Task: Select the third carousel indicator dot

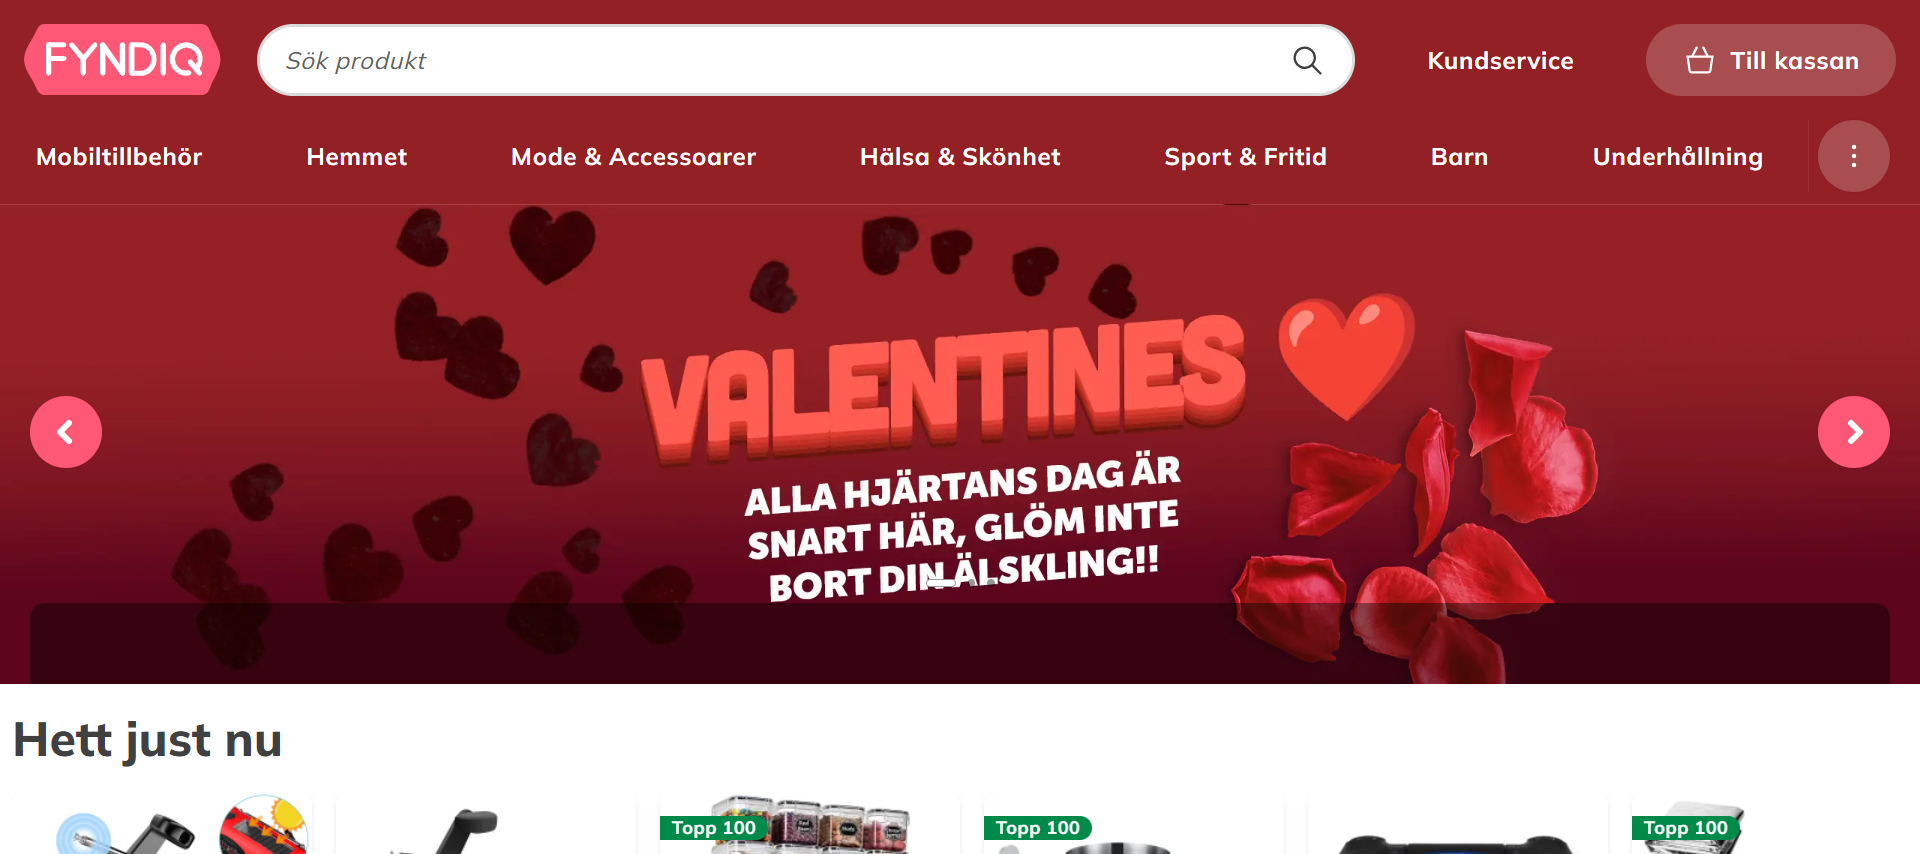Action: [x=991, y=583]
